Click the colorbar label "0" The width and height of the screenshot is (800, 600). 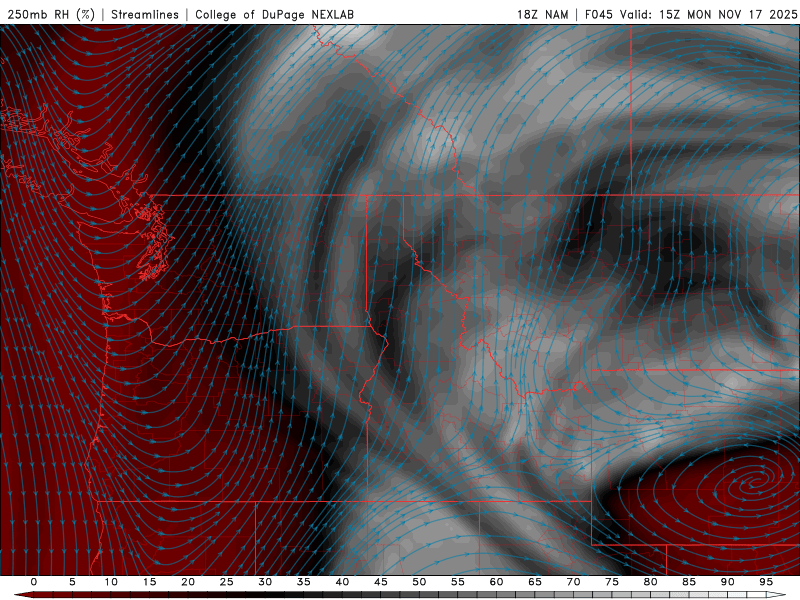click(34, 582)
